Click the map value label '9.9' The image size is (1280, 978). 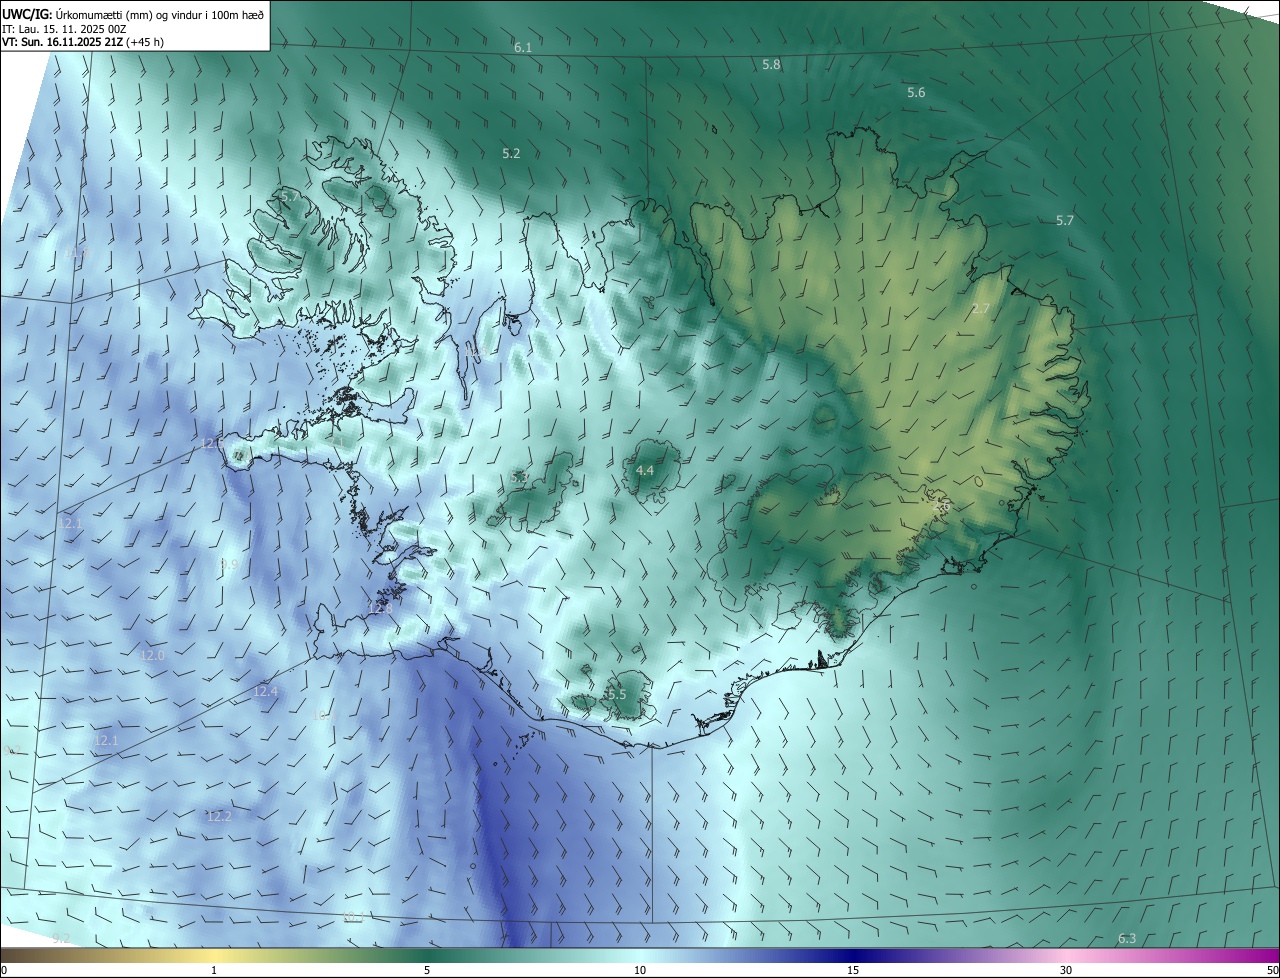click(x=229, y=564)
